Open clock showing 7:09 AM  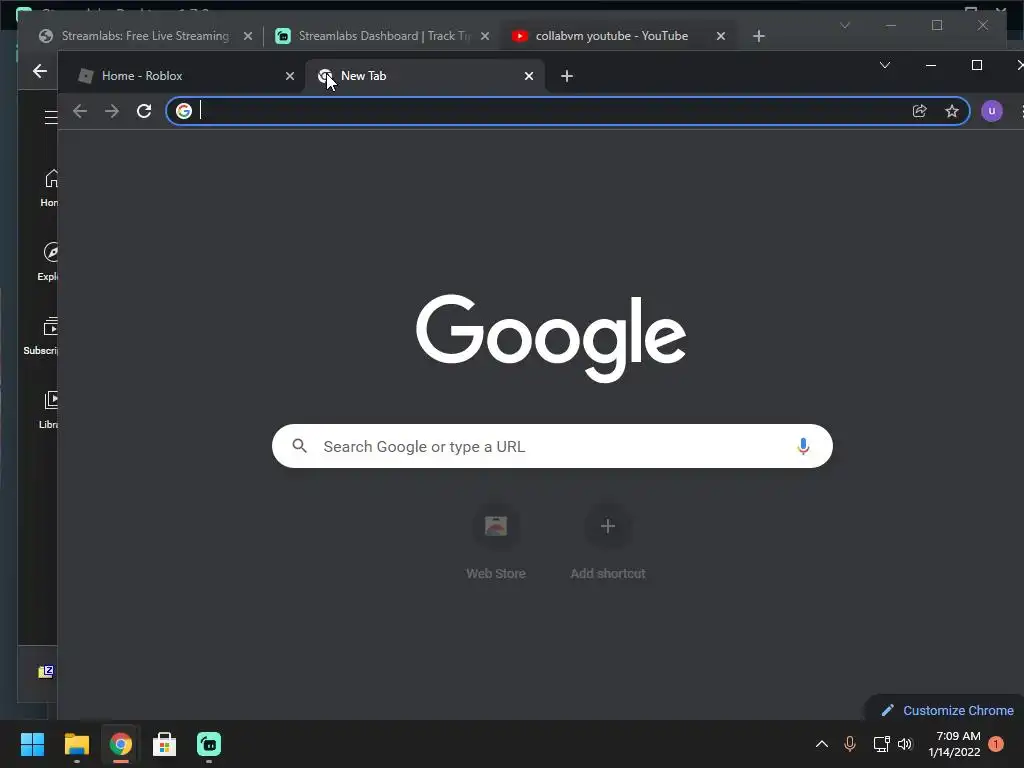coord(954,744)
